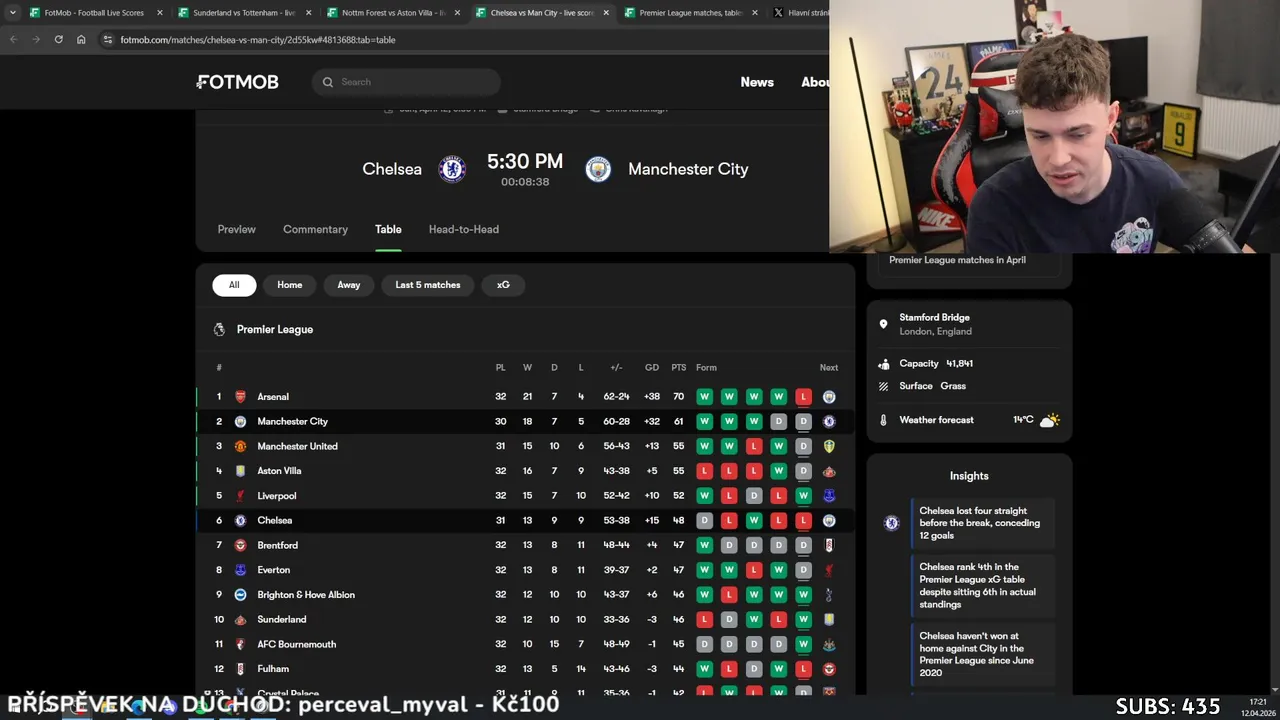Open the Premier League table heading link
1280x720 pixels.
pos(275,329)
